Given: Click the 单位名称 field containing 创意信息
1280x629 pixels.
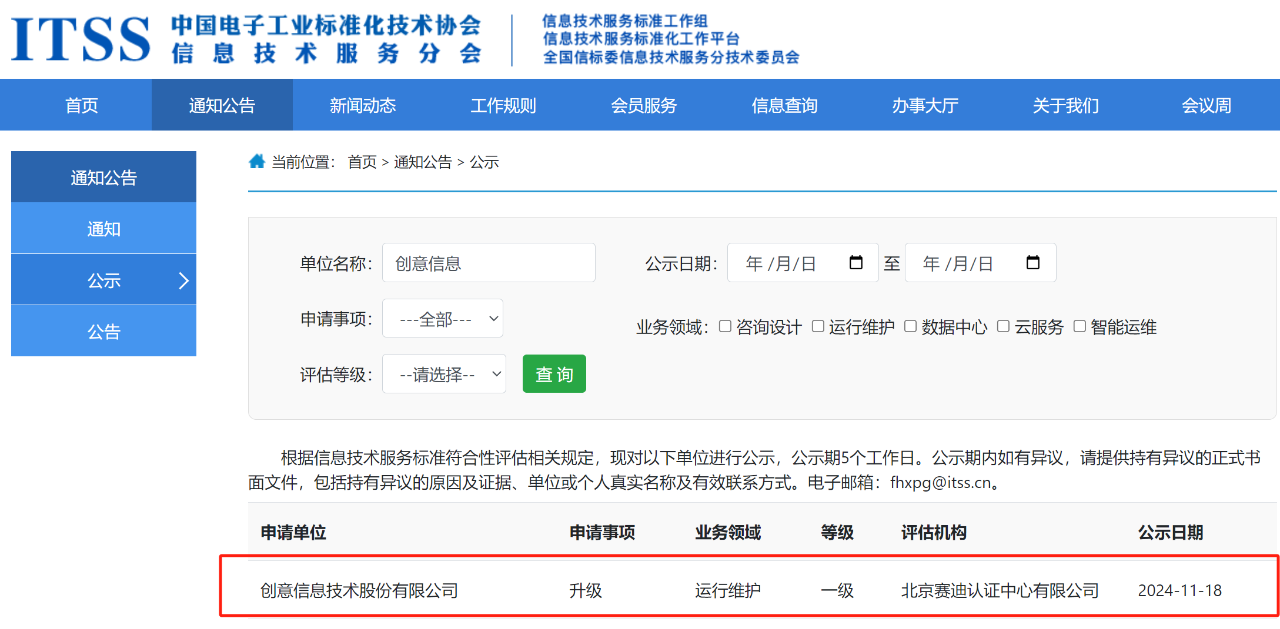Looking at the screenshot, I should 489,263.
